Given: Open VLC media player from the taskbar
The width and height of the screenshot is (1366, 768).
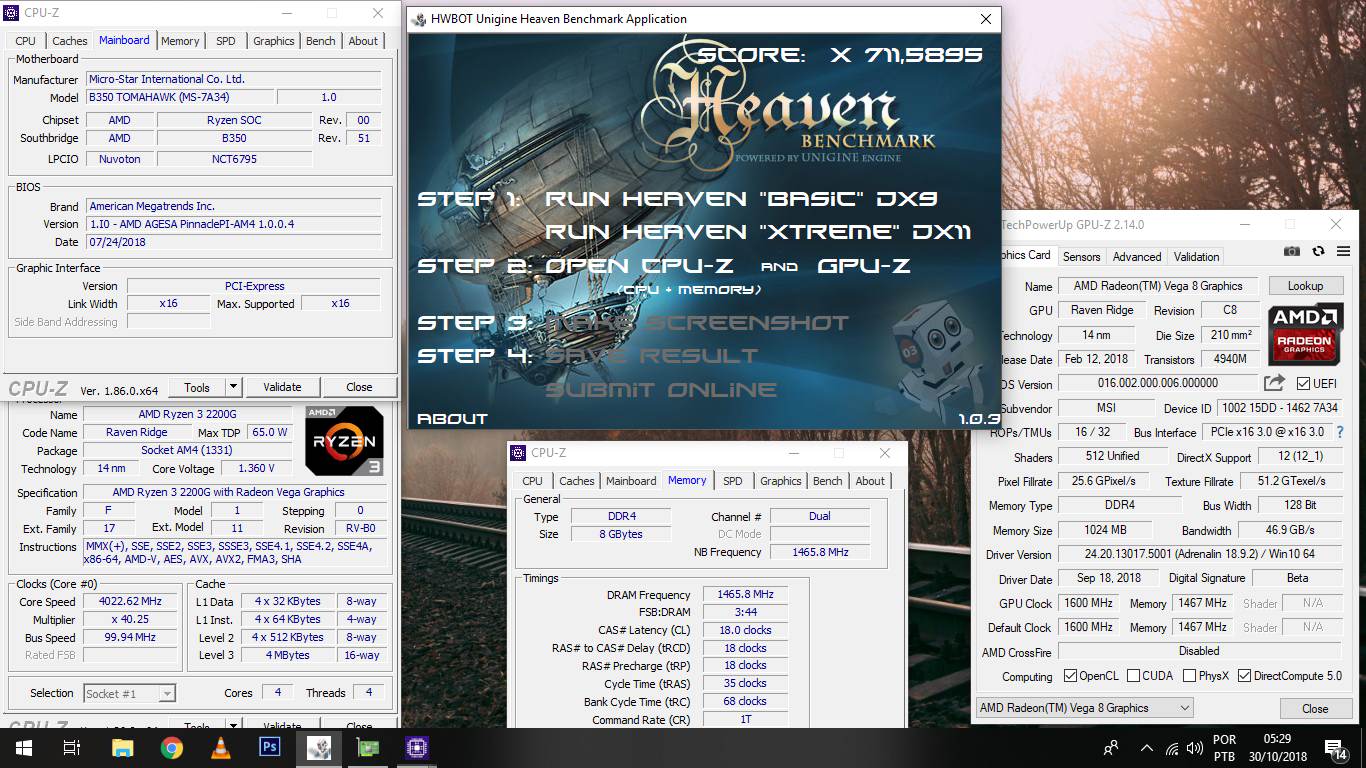Looking at the screenshot, I should [x=220, y=747].
